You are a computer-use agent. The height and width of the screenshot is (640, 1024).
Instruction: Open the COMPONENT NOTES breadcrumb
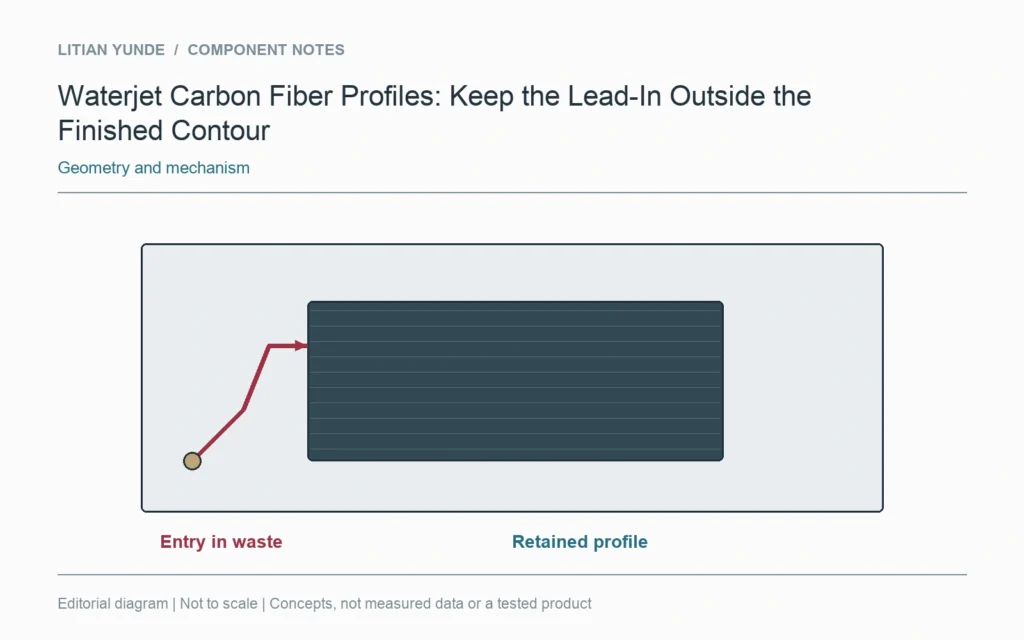[266, 50]
